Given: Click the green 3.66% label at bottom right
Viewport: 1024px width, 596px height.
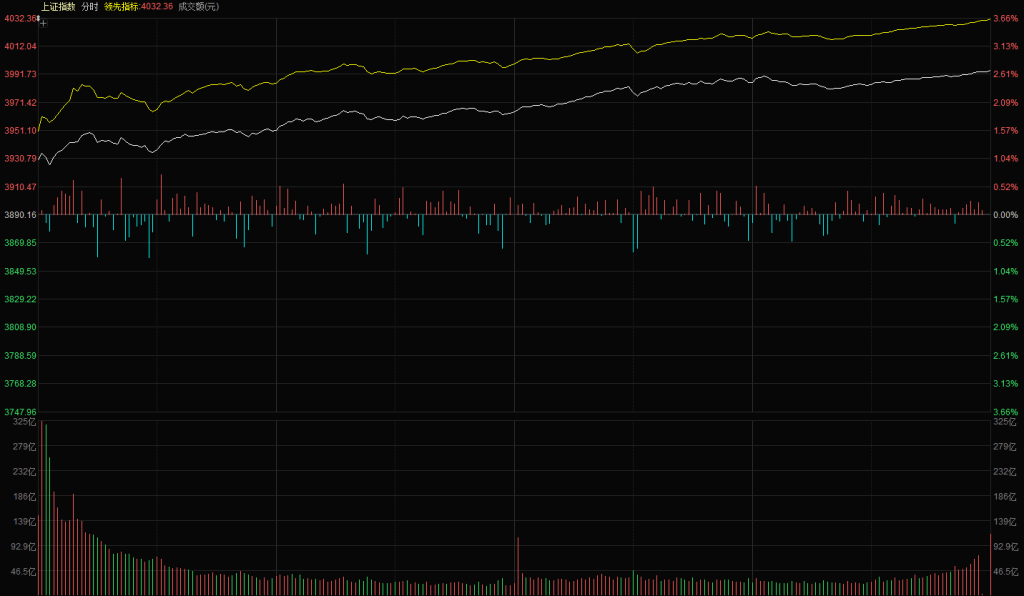Looking at the screenshot, I should (x=1005, y=412).
